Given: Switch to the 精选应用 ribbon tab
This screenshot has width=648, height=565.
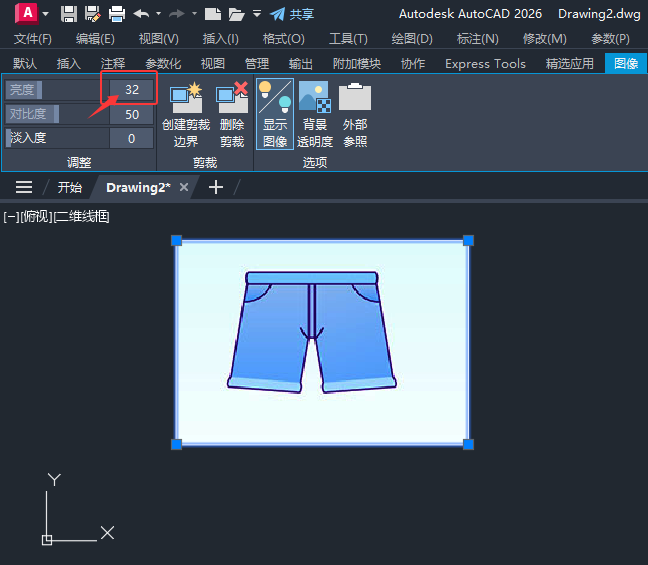Looking at the screenshot, I should coord(569,64).
